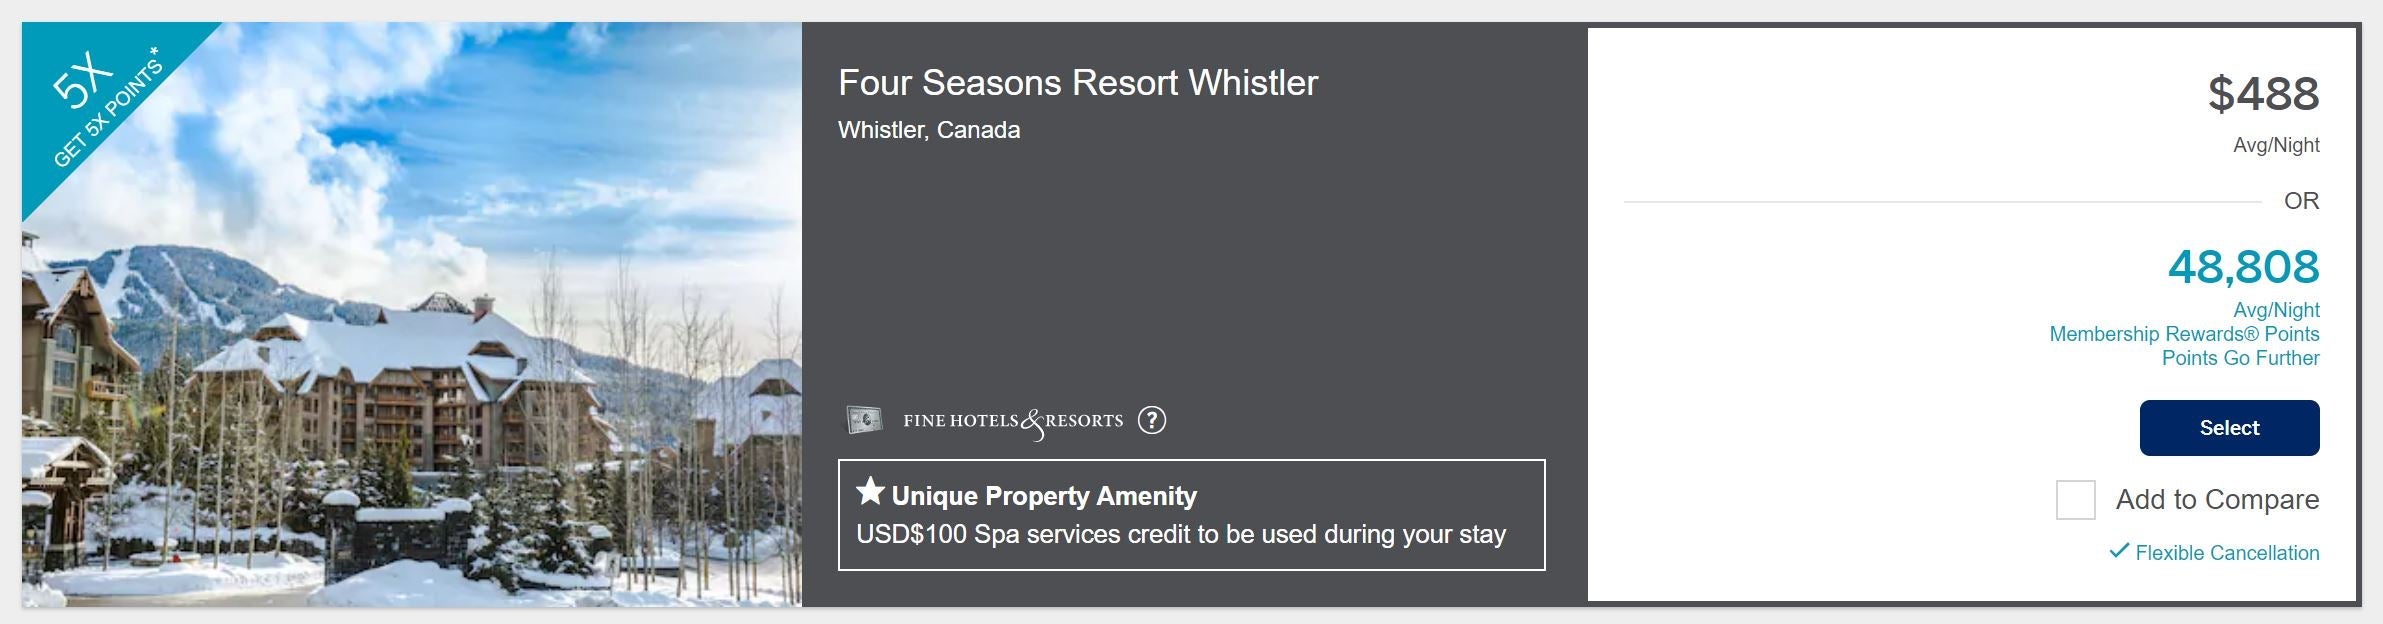Click the Fine Hotels & Resorts help question mark
The height and width of the screenshot is (624, 2383).
pos(1152,420)
